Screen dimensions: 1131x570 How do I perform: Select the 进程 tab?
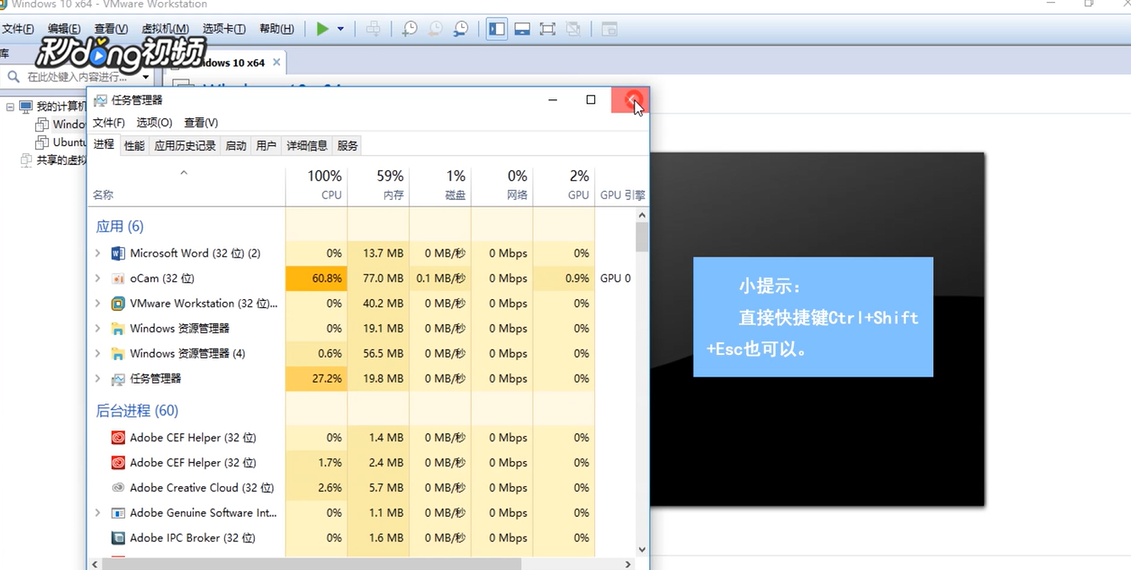click(104, 144)
